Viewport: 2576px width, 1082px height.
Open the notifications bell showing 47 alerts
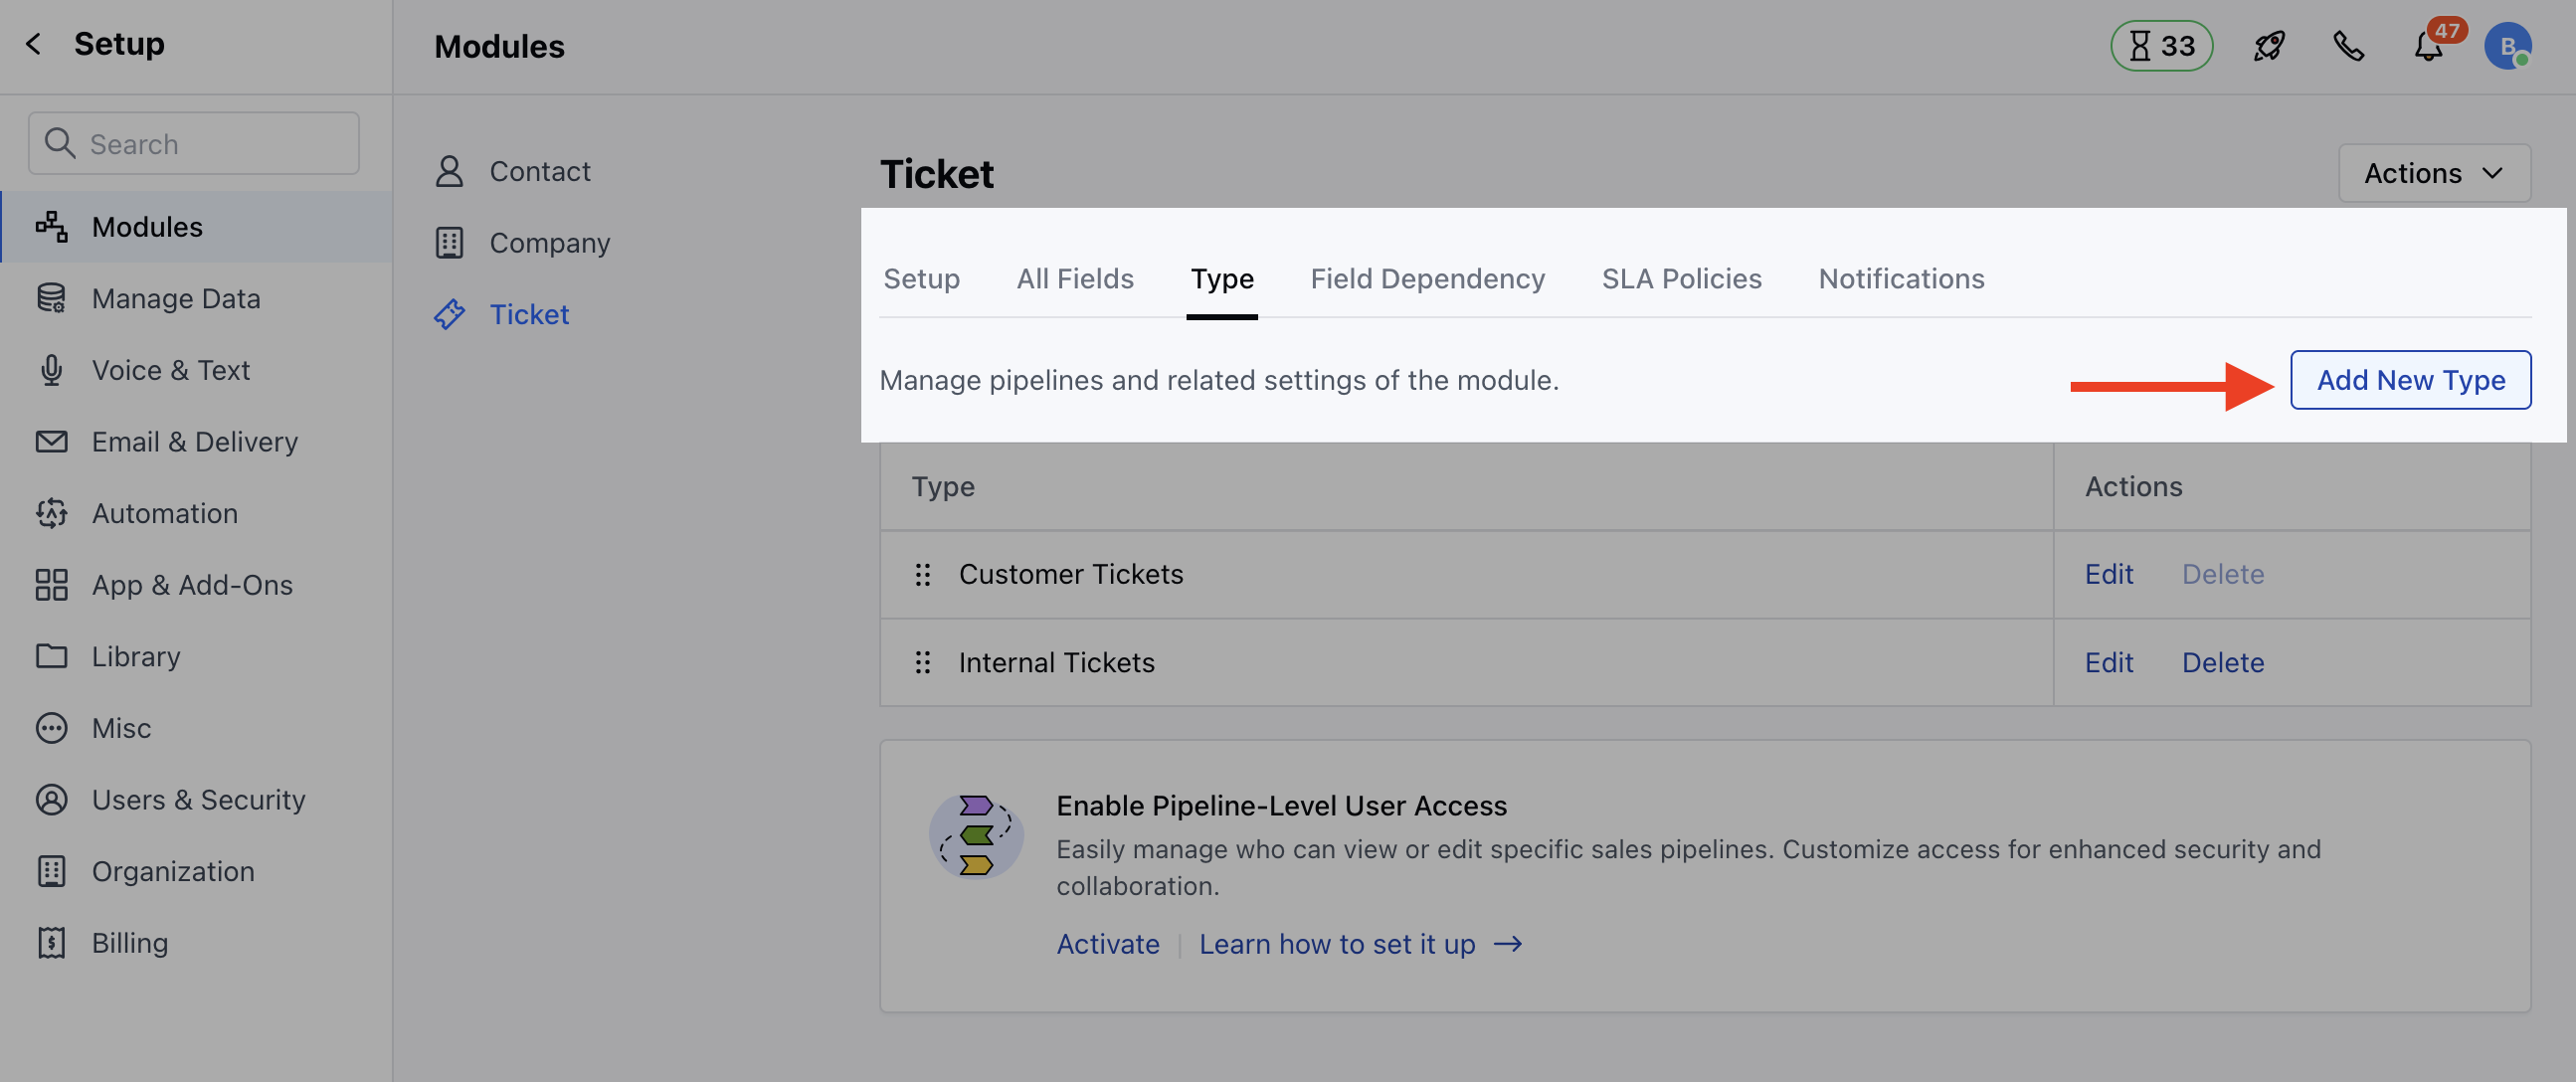click(2428, 46)
